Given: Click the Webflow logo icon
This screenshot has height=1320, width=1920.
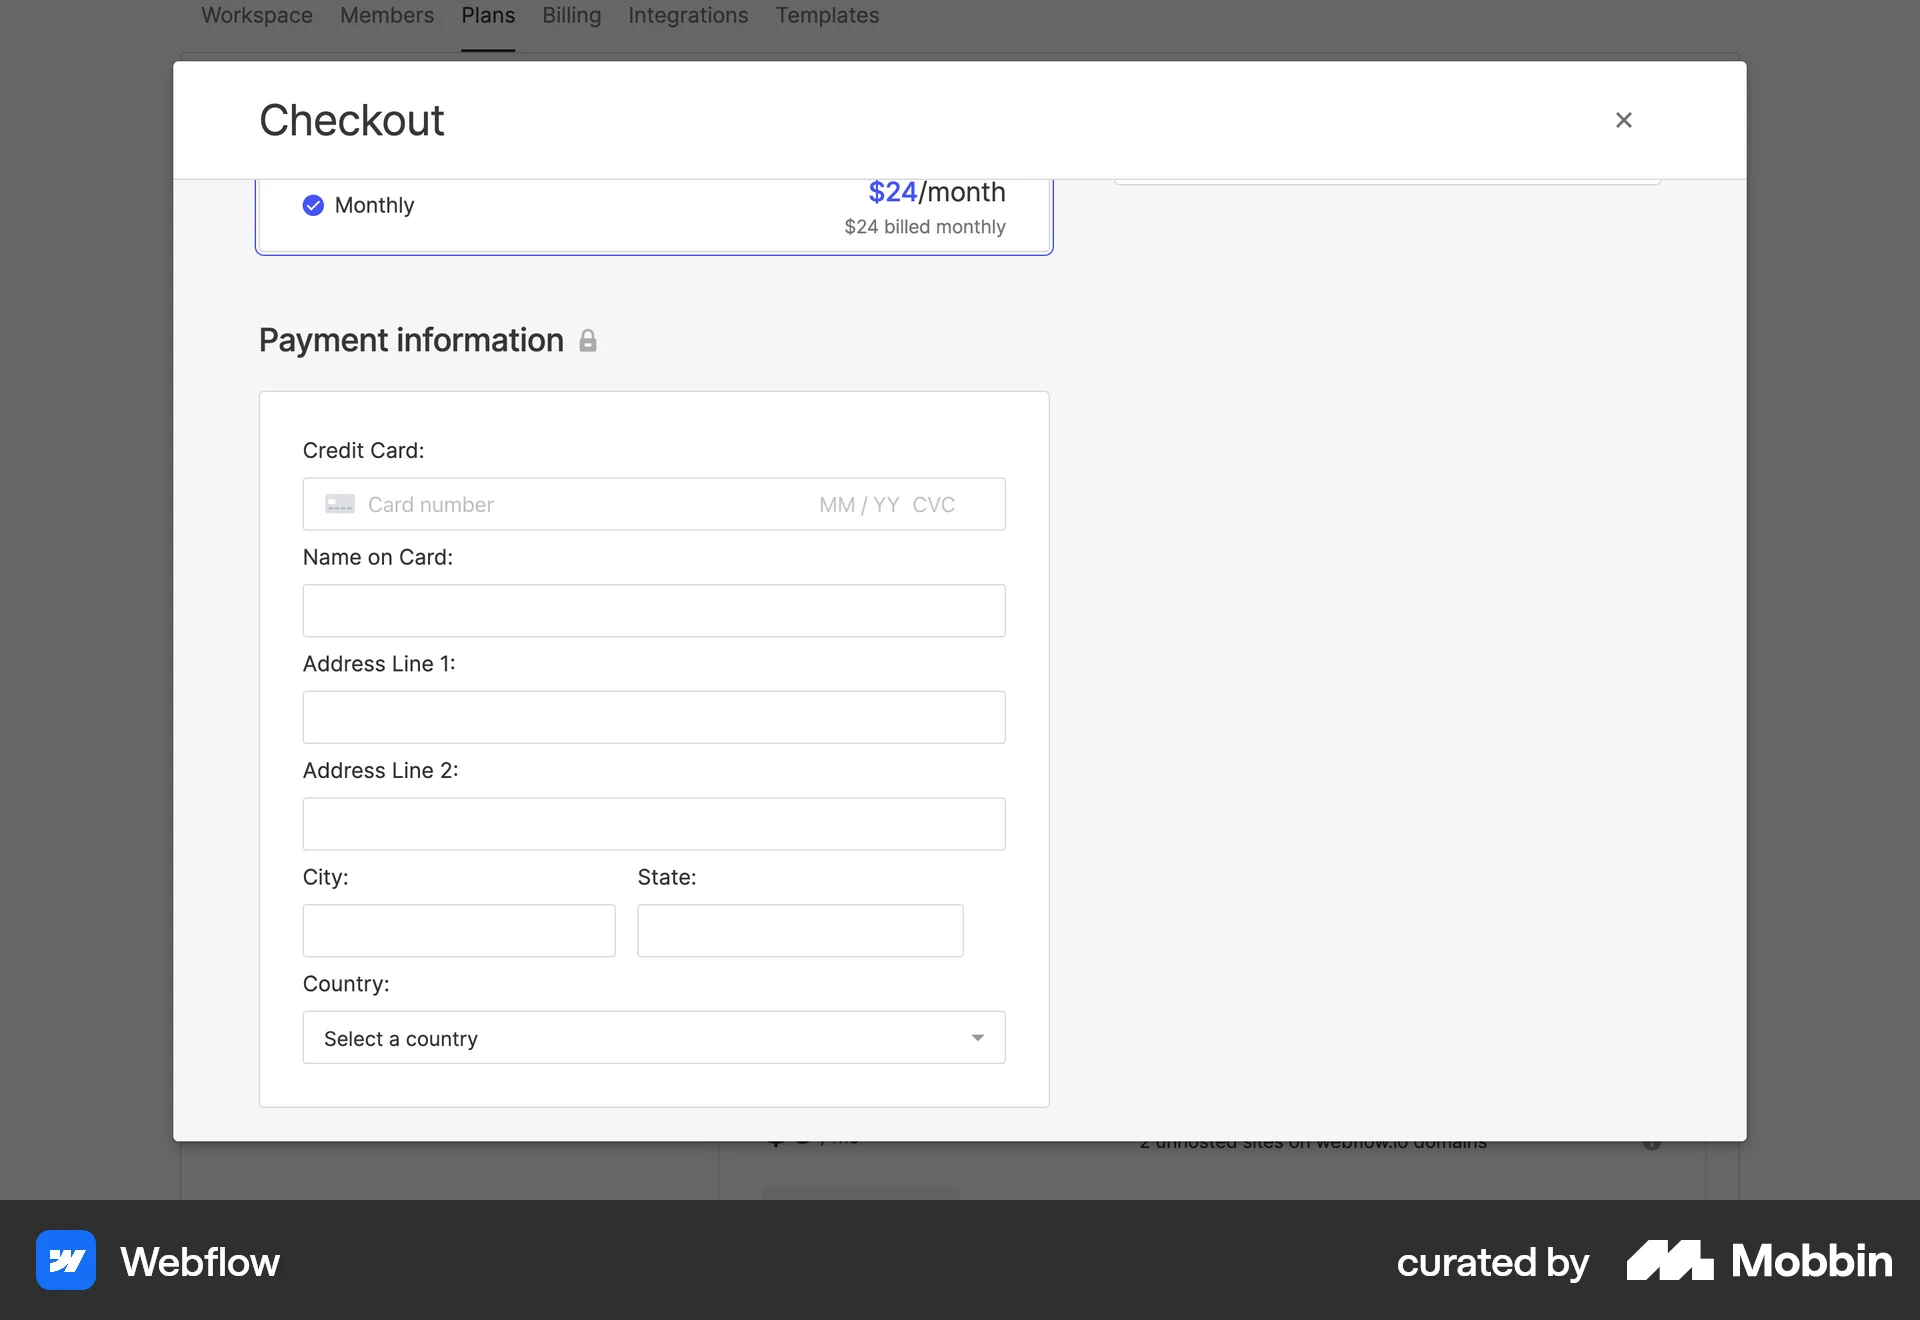Looking at the screenshot, I should tap(64, 1260).
